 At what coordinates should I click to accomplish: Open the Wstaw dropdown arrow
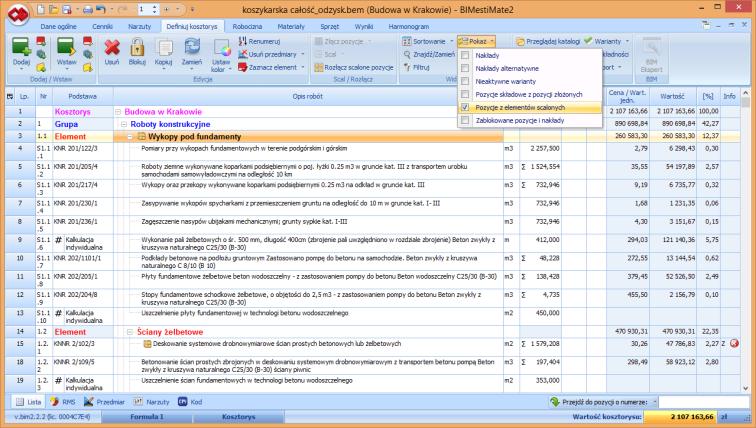(x=66, y=69)
